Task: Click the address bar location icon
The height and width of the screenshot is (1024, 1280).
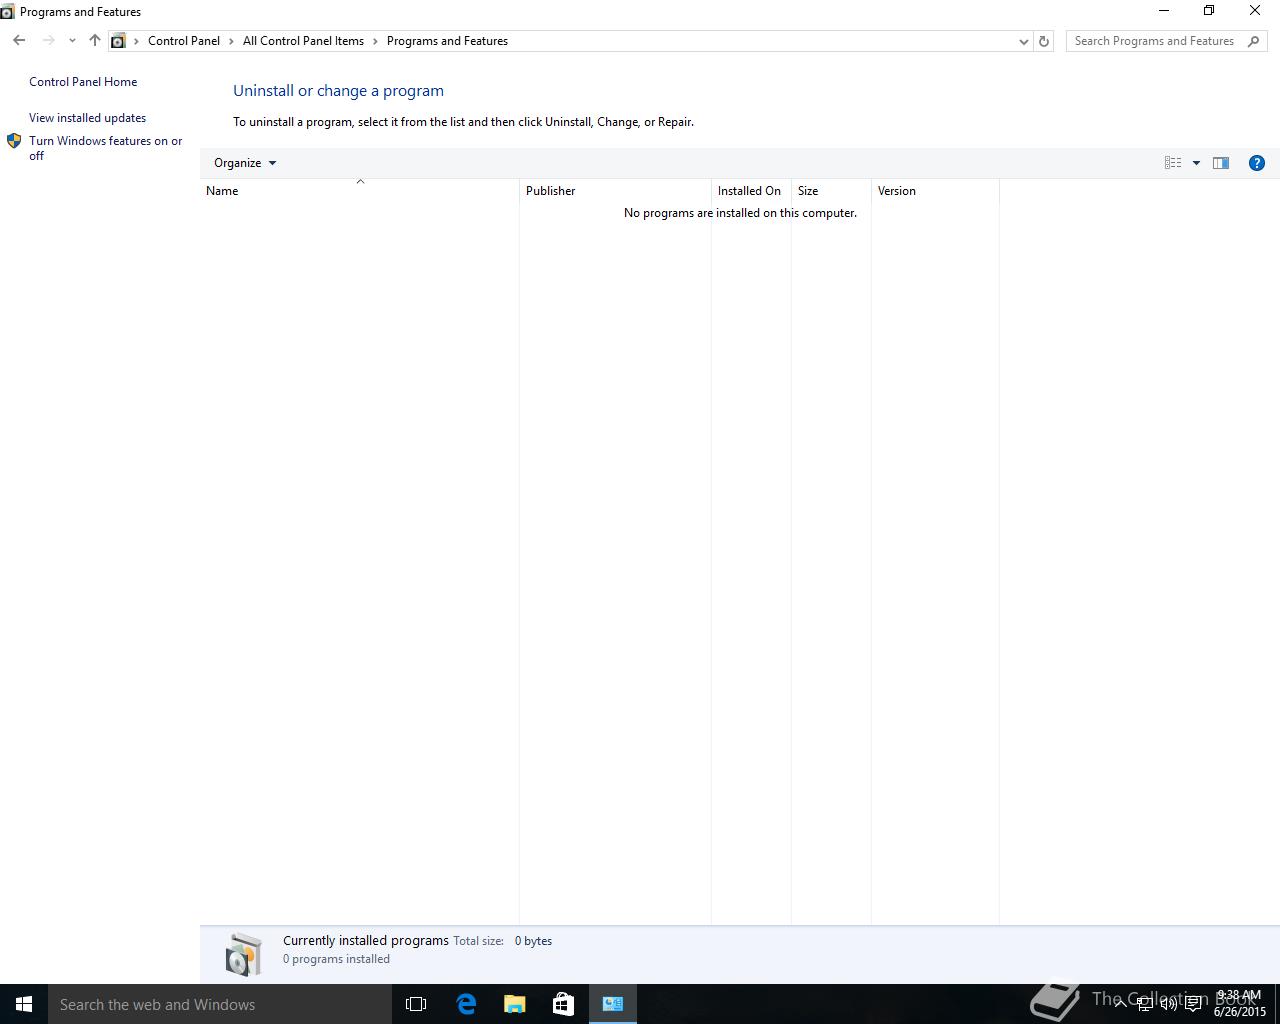Action: pyautogui.click(x=118, y=41)
